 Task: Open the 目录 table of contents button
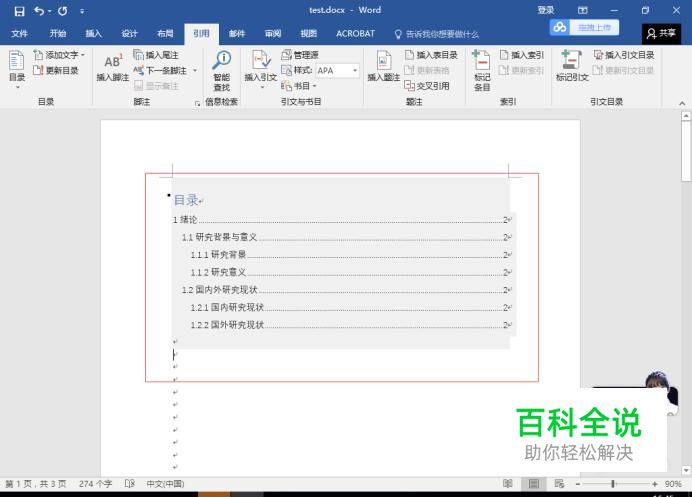point(17,68)
